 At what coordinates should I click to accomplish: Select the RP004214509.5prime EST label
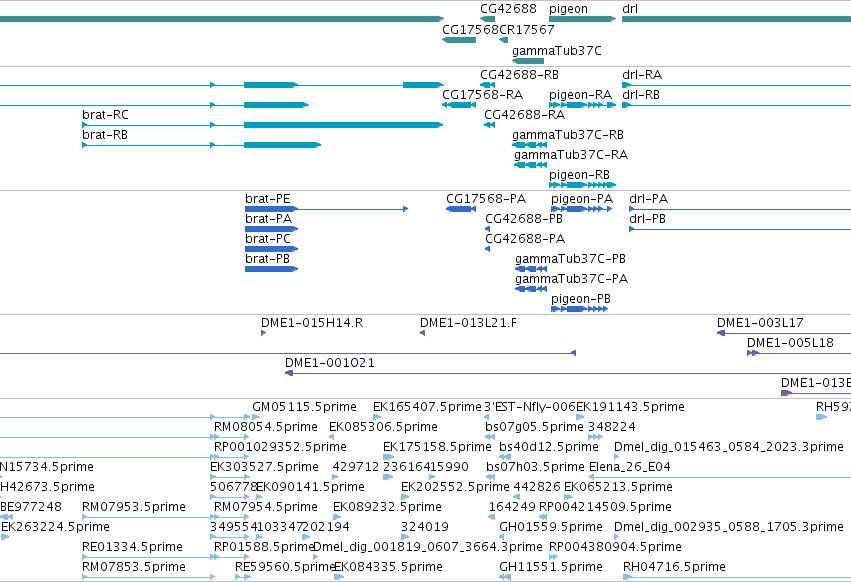point(605,508)
